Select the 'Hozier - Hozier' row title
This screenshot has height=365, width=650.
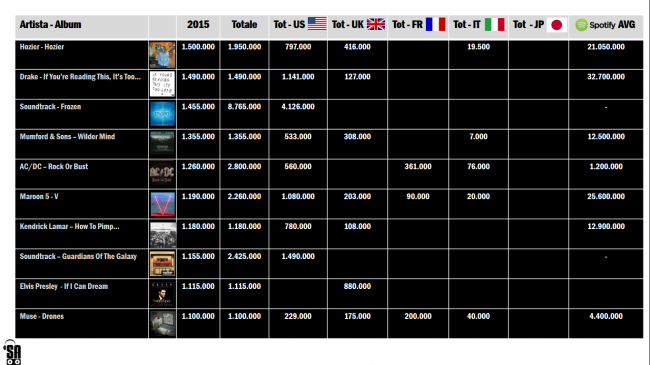tap(42, 47)
